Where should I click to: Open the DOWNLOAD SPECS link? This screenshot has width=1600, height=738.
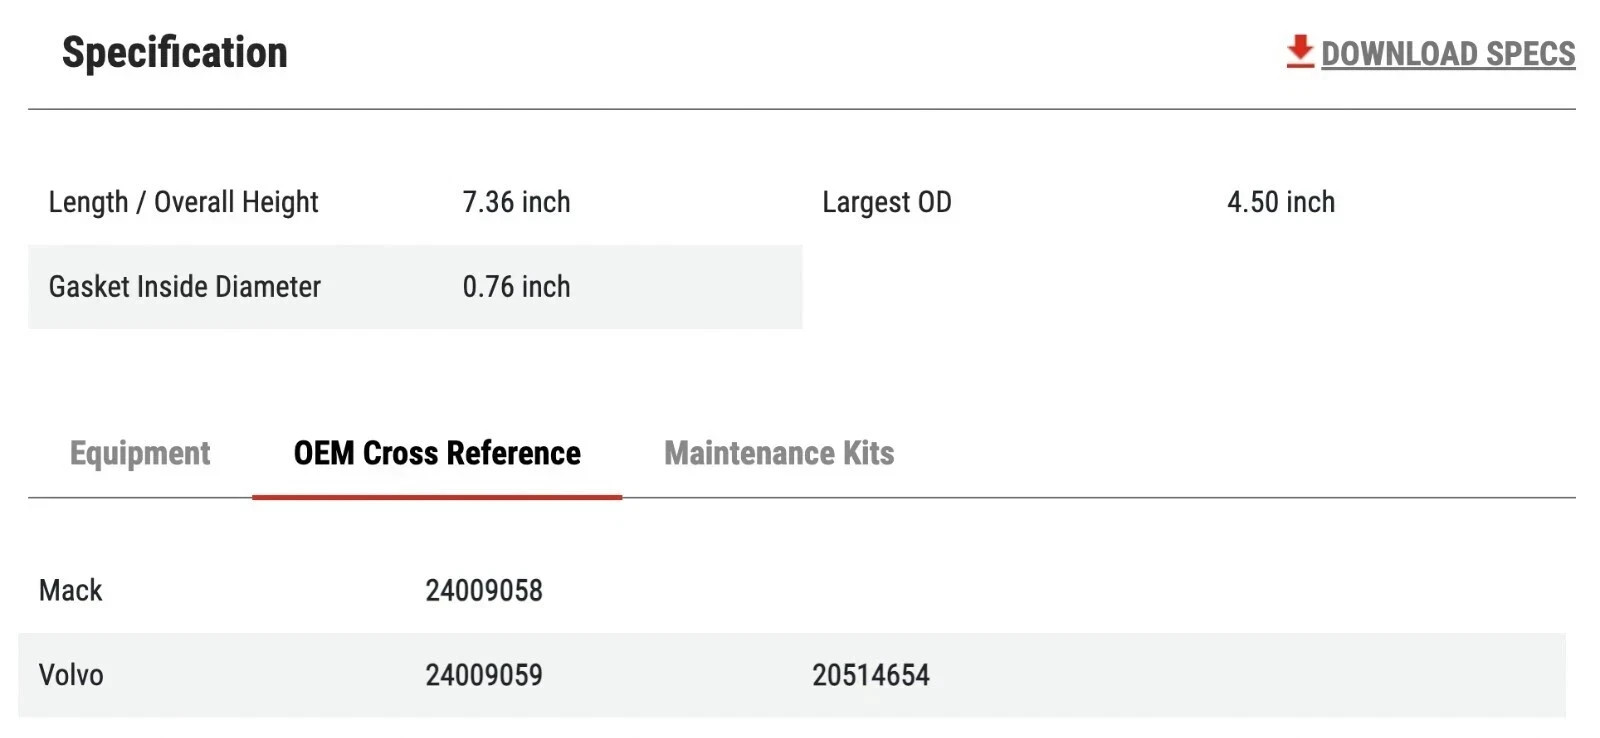(x=1447, y=54)
